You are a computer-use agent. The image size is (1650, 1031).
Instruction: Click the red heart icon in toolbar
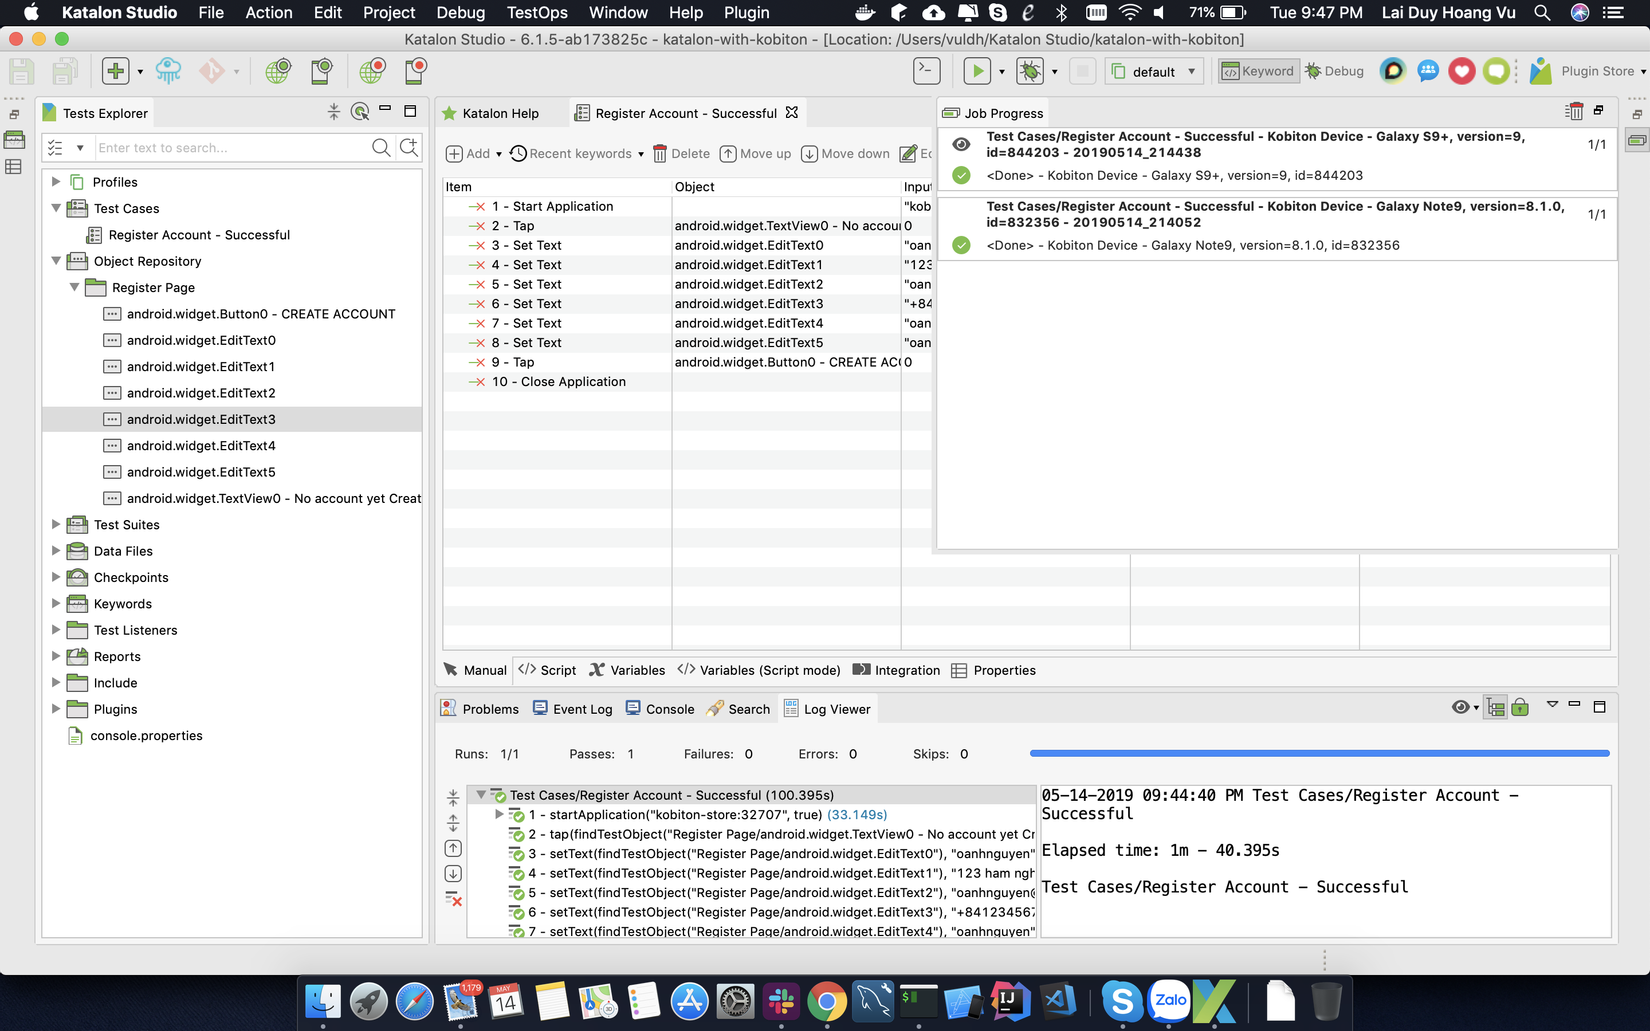pyautogui.click(x=1461, y=71)
